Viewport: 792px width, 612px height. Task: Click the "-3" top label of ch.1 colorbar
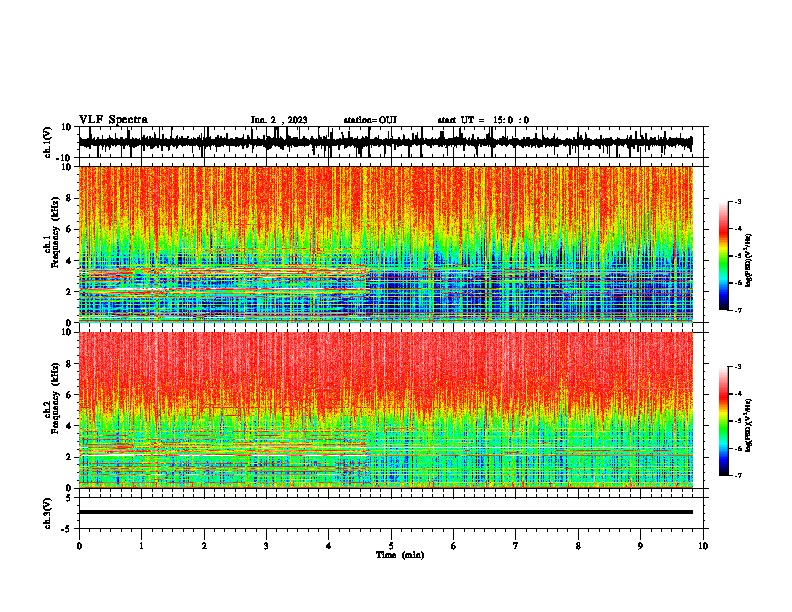(737, 201)
